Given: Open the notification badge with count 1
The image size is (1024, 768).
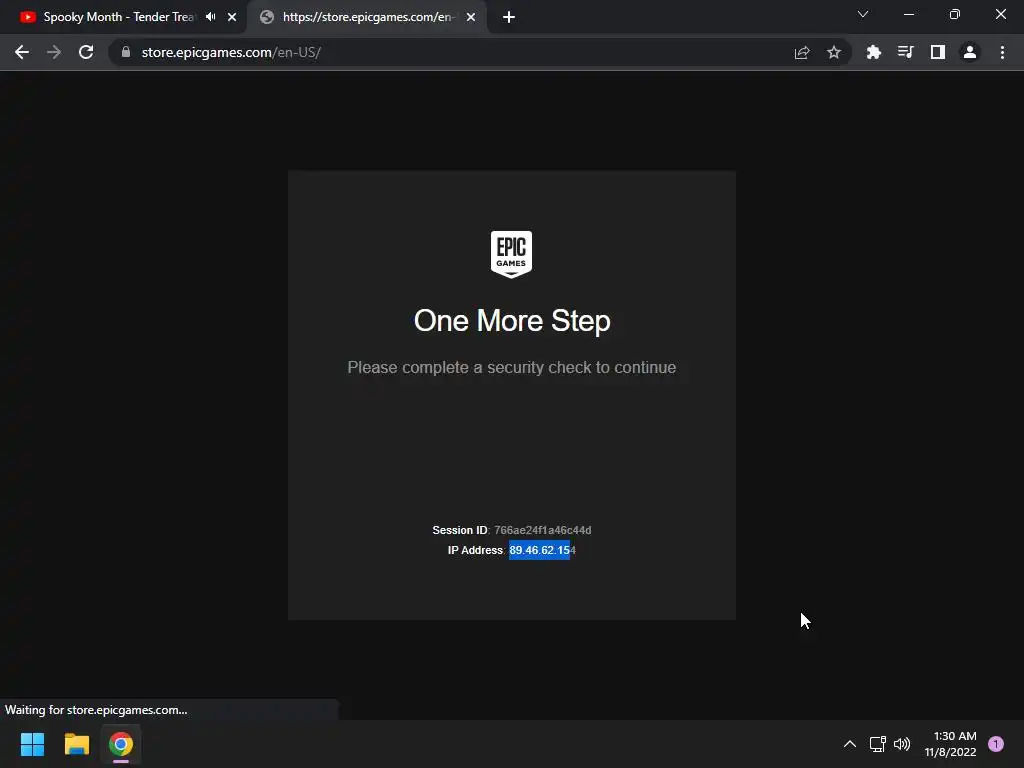Looking at the screenshot, I should [996, 744].
